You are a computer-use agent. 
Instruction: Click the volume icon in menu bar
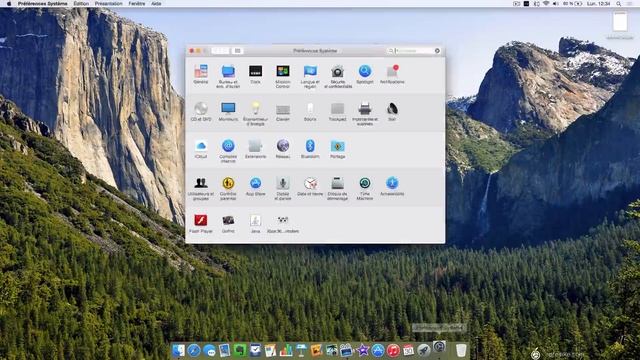[x=556, y=4]
